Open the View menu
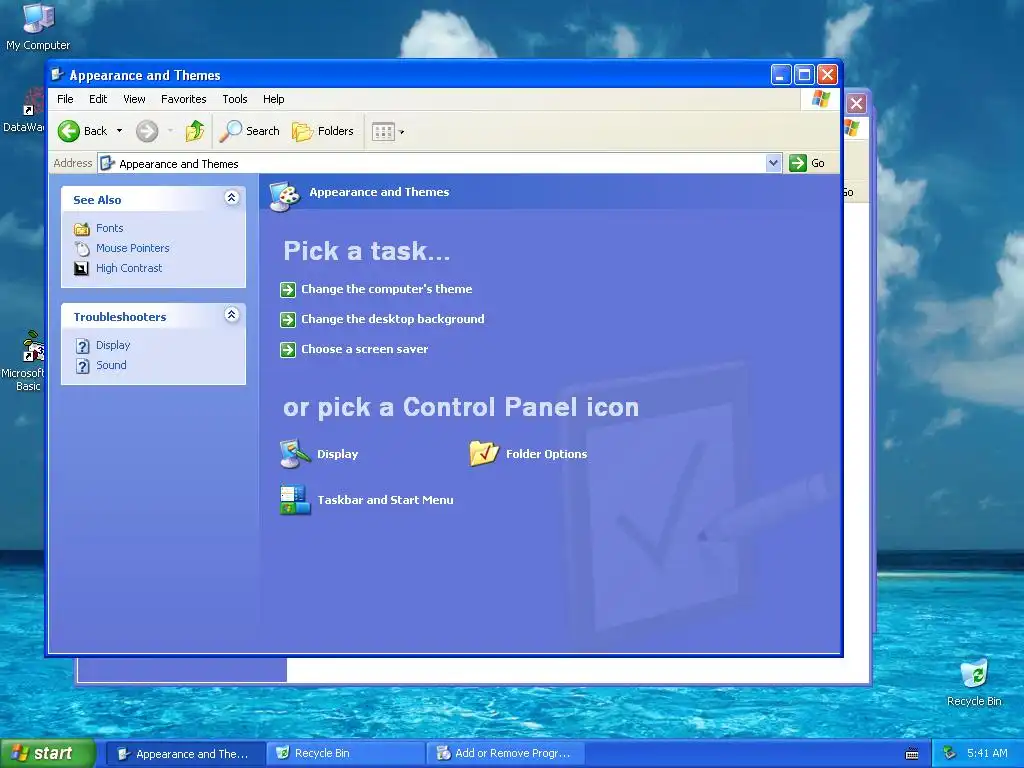The image size is (1024, 768). [x=134, y=99]
